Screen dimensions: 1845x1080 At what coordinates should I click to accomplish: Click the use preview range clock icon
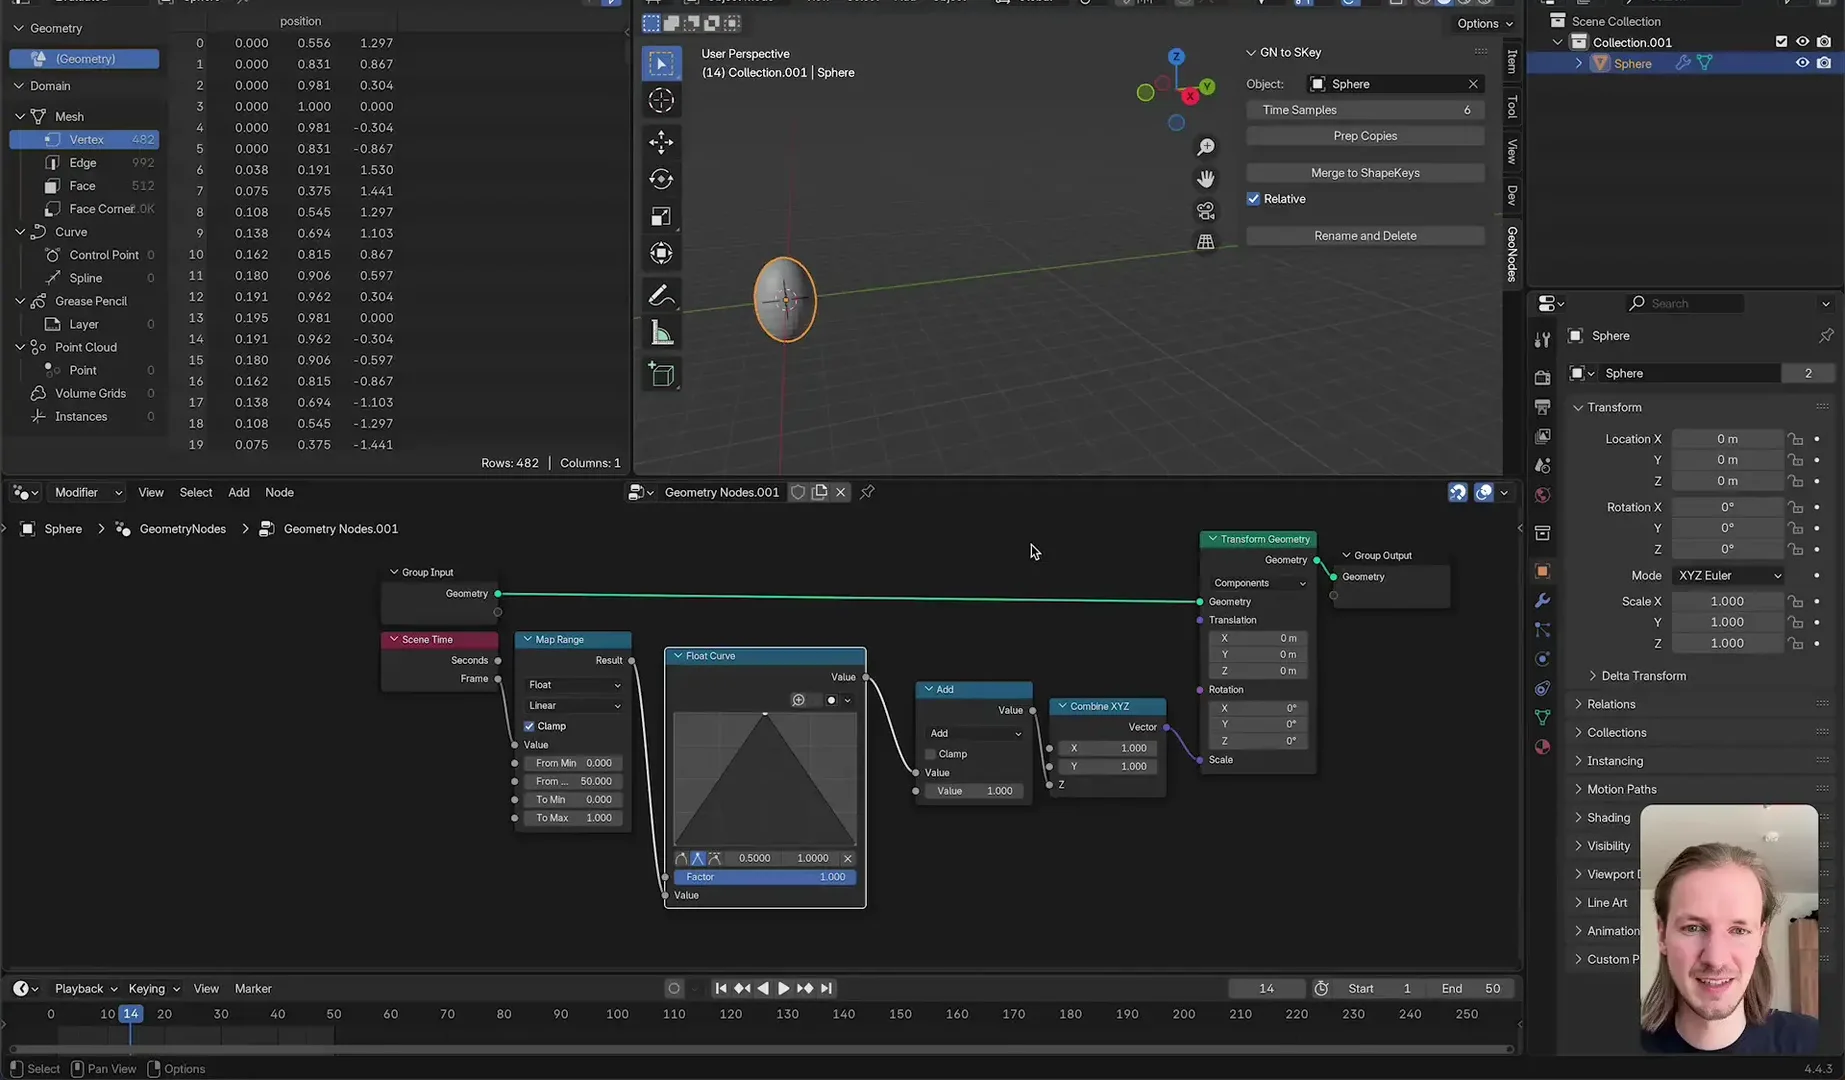click(1321, 988)
